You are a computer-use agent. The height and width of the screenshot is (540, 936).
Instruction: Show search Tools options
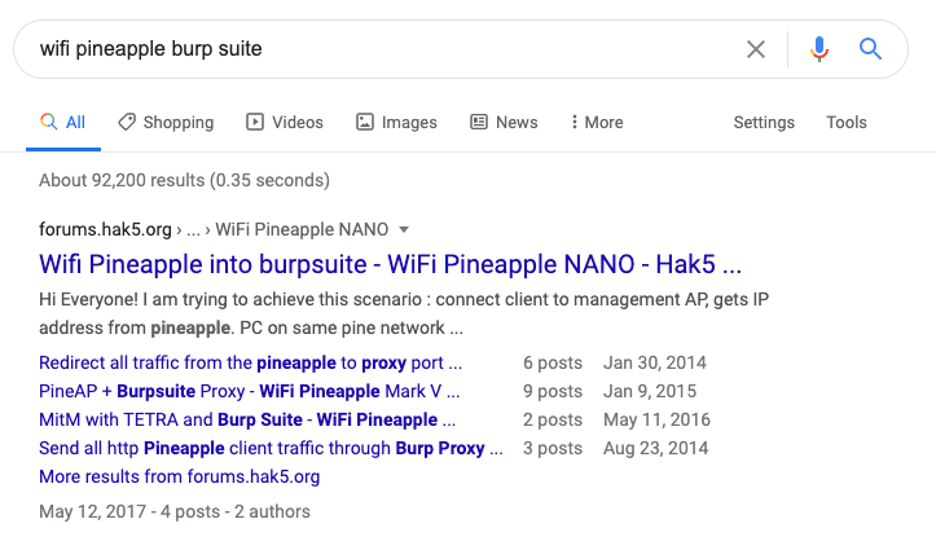[846, 122]
